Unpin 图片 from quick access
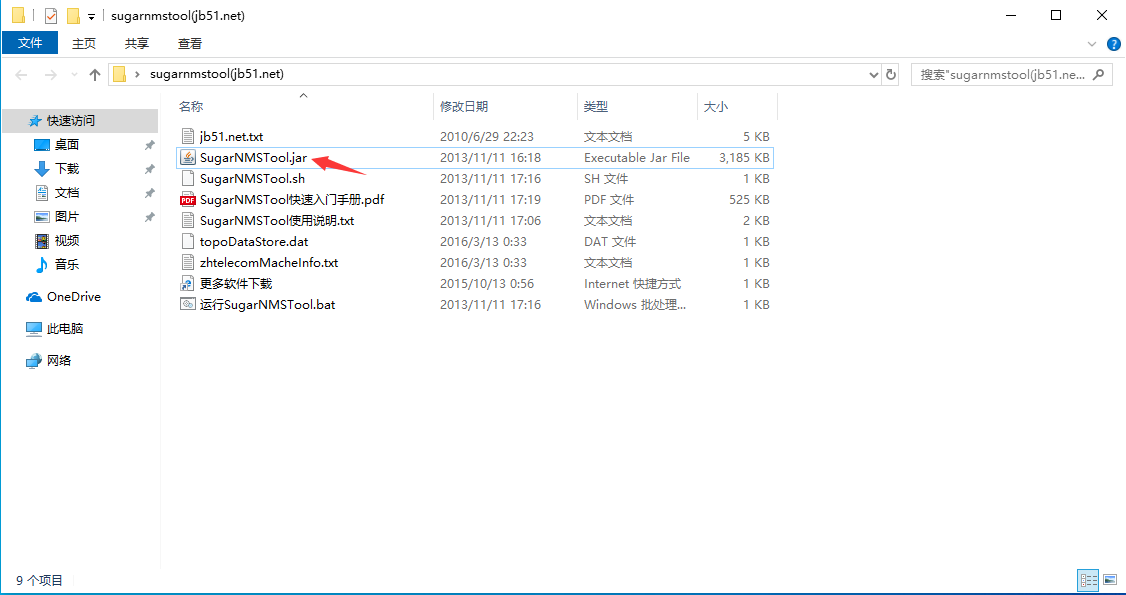Viewport: 1126px width, 595px height. (x=149, y=217)
